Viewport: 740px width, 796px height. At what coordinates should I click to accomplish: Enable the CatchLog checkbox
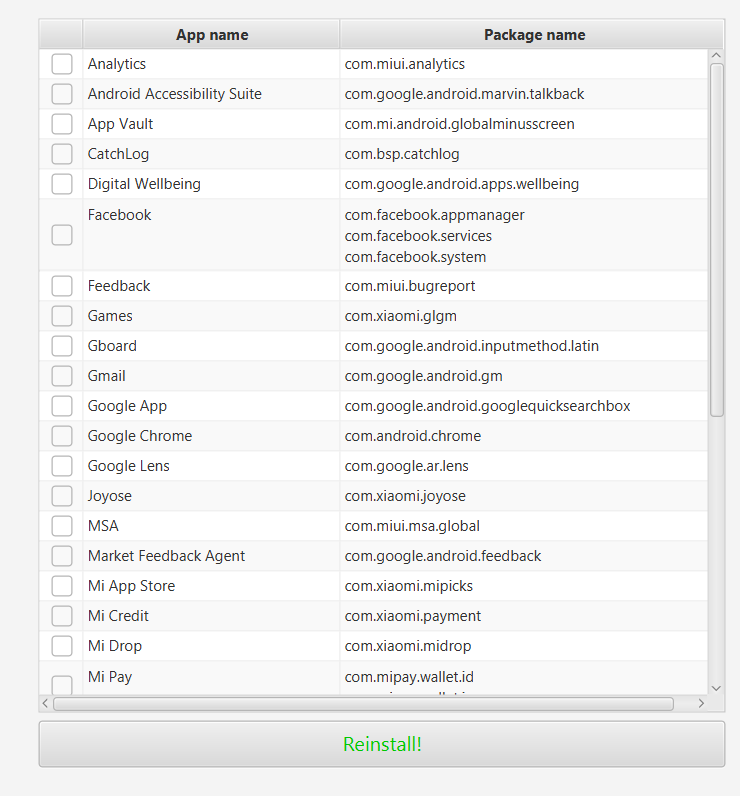(x=62, y=154)
